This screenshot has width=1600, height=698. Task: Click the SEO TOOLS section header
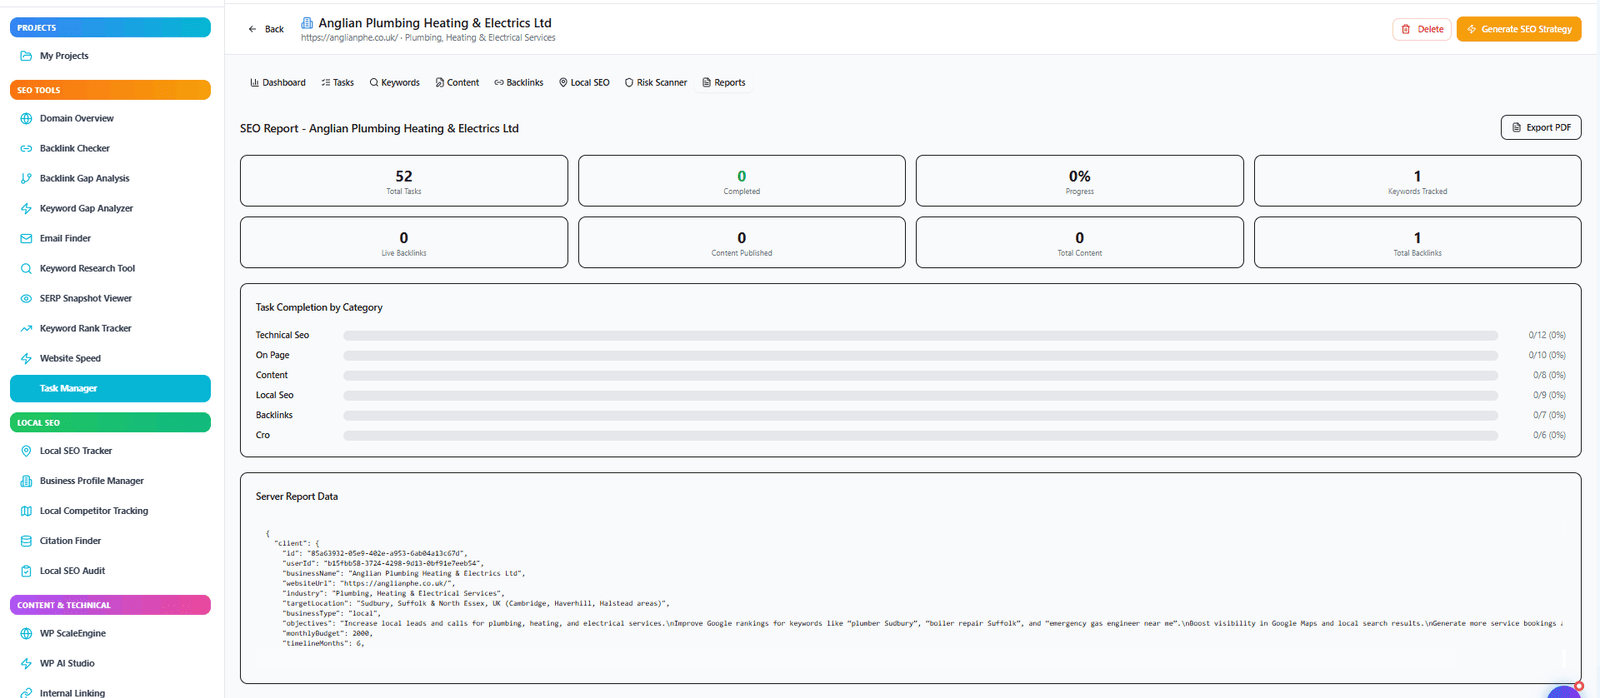click(110, 90)
